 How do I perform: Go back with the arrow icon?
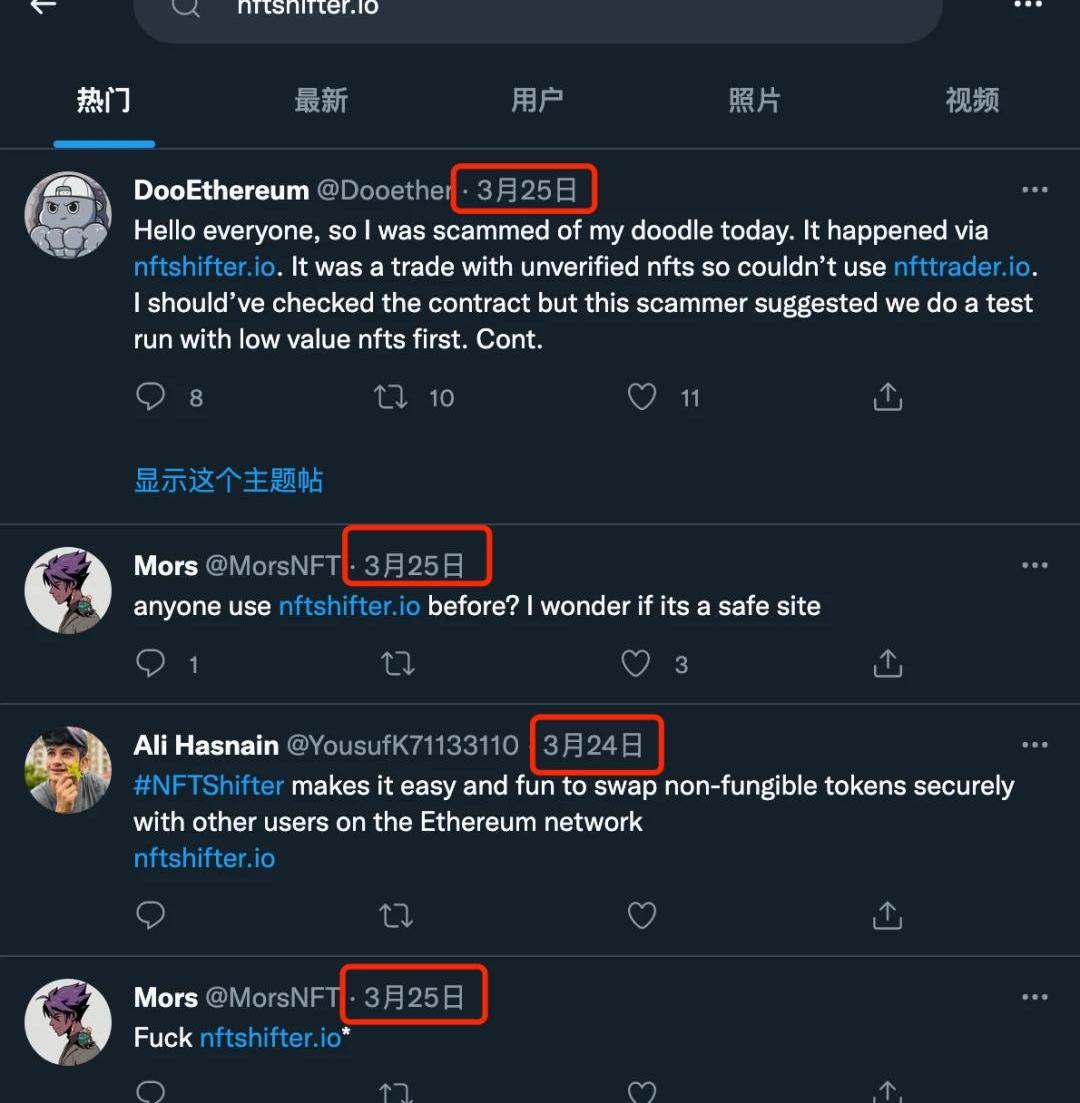point(44,7)
